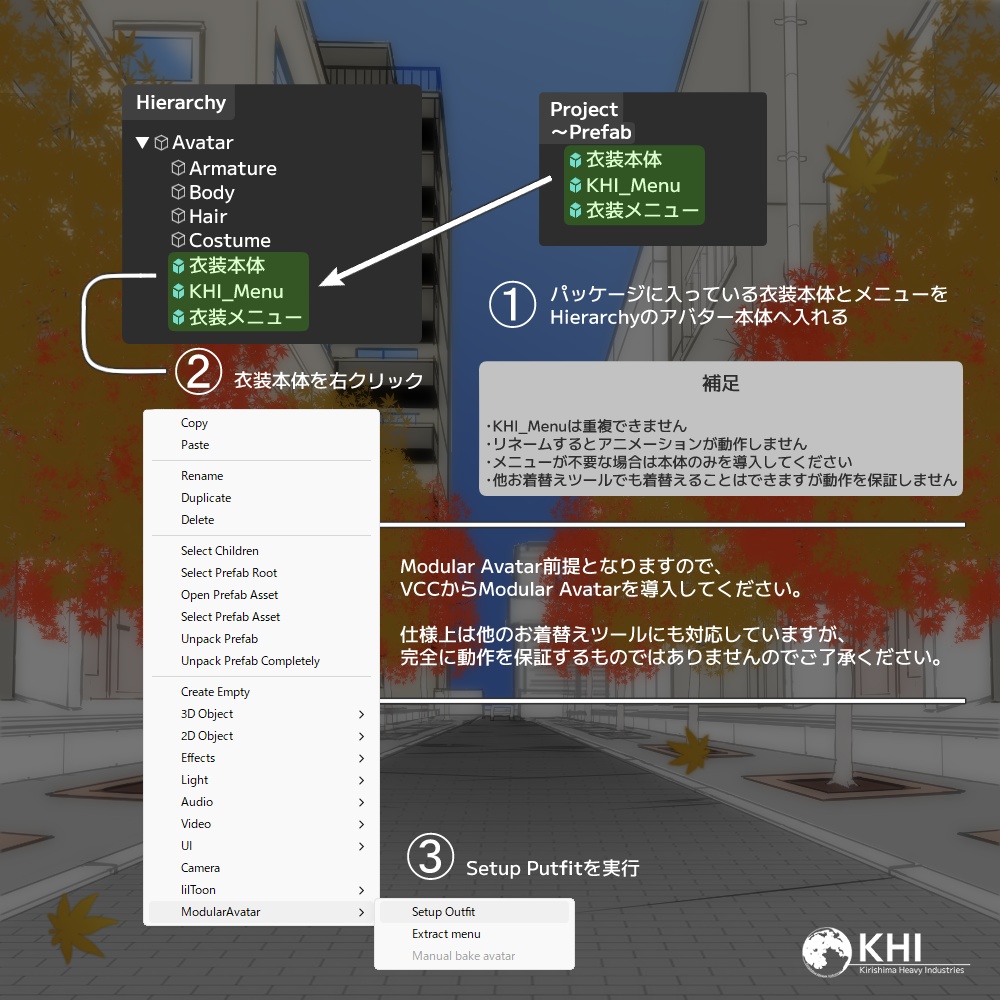This screenshot has width=1000, height=1000.
Task: Click the arrow beside Light
Action: tap(362, 781)
